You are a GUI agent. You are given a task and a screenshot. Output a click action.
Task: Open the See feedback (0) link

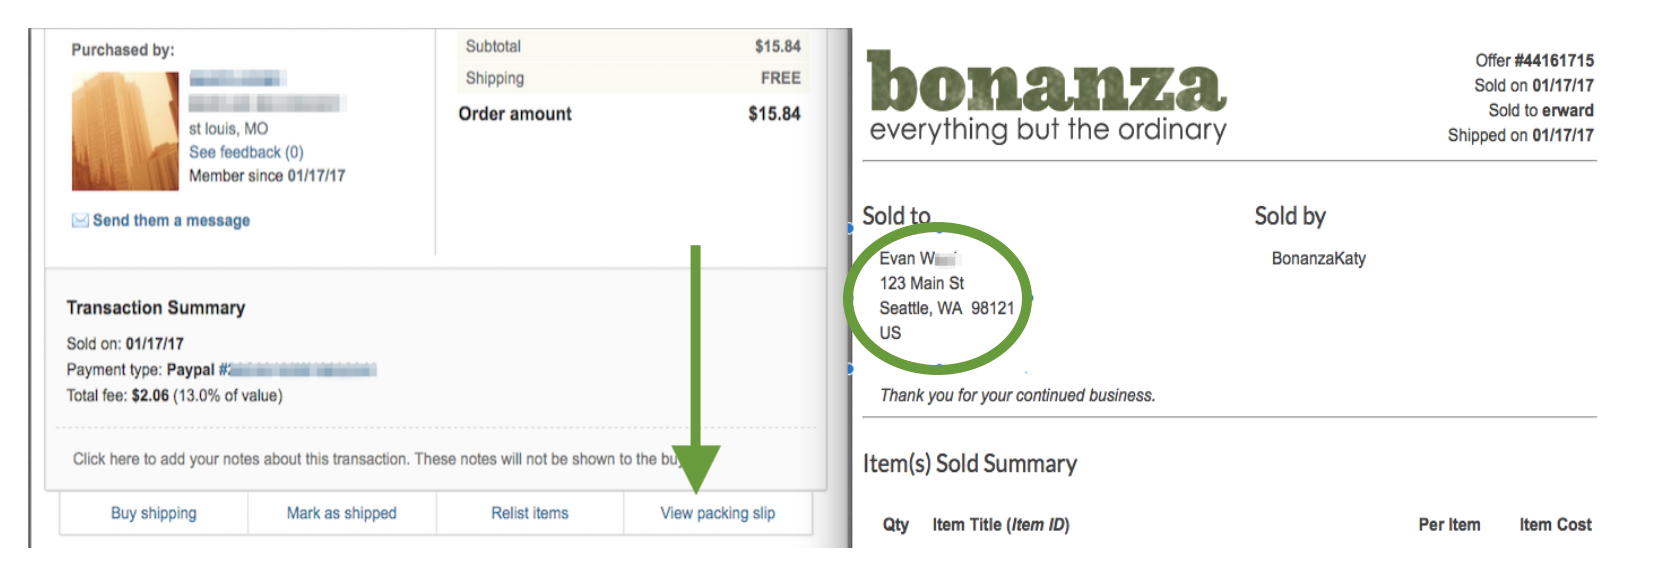pyautogui.click(x=246, y=152)
